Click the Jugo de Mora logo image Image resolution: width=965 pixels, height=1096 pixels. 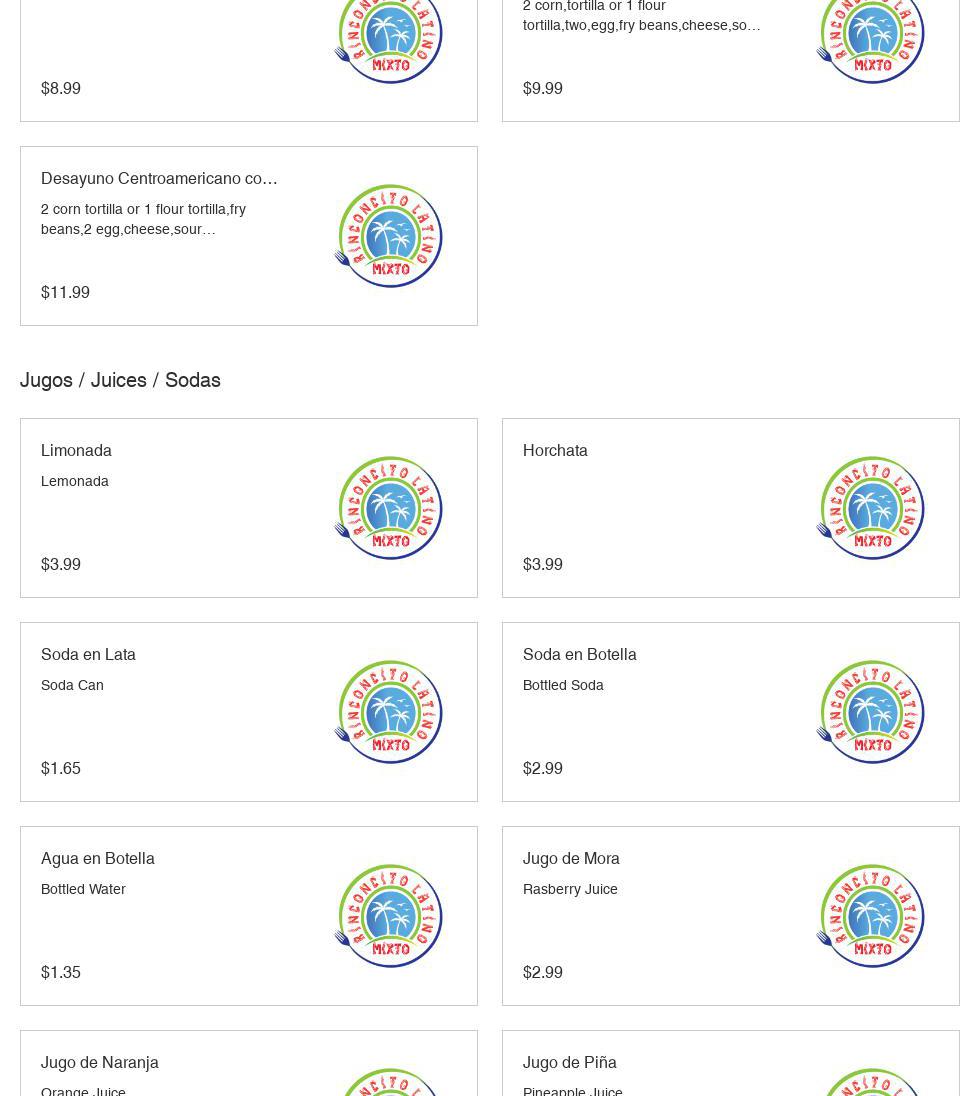click(870, 916)
